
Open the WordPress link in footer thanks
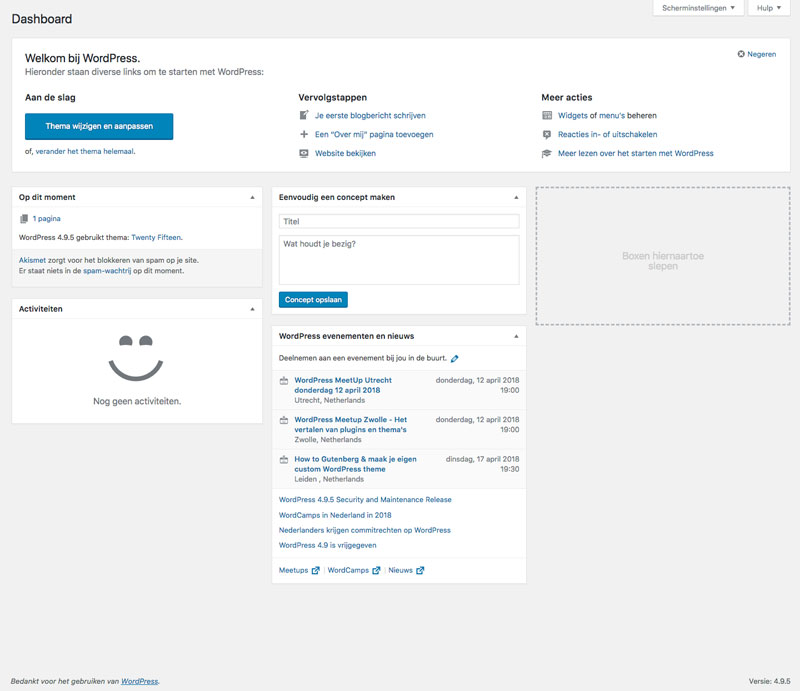(x=139, y=681)
